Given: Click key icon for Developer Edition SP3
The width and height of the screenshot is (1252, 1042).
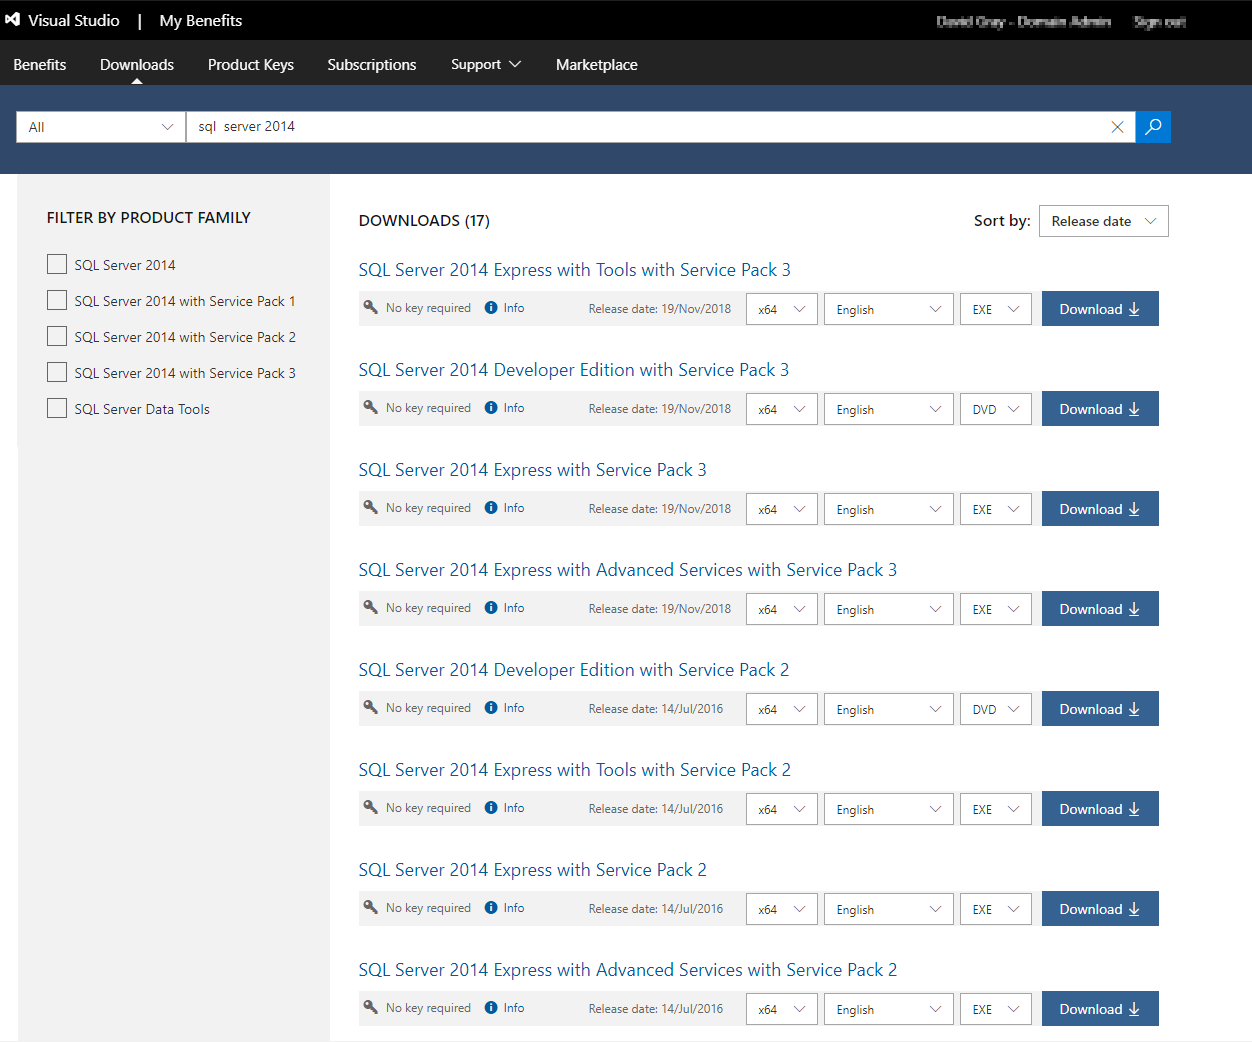Looking at the screenshot, I should coord(370,407).
